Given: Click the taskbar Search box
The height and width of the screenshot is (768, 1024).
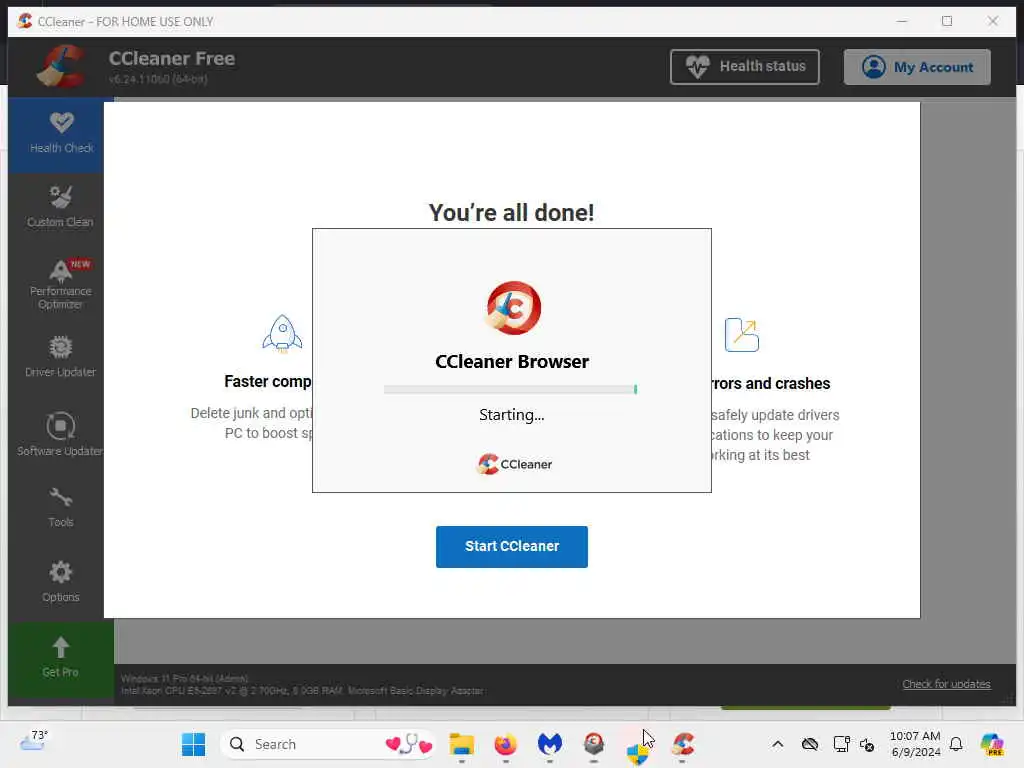Looking at the screenshot, I should (x=328, y=744).
